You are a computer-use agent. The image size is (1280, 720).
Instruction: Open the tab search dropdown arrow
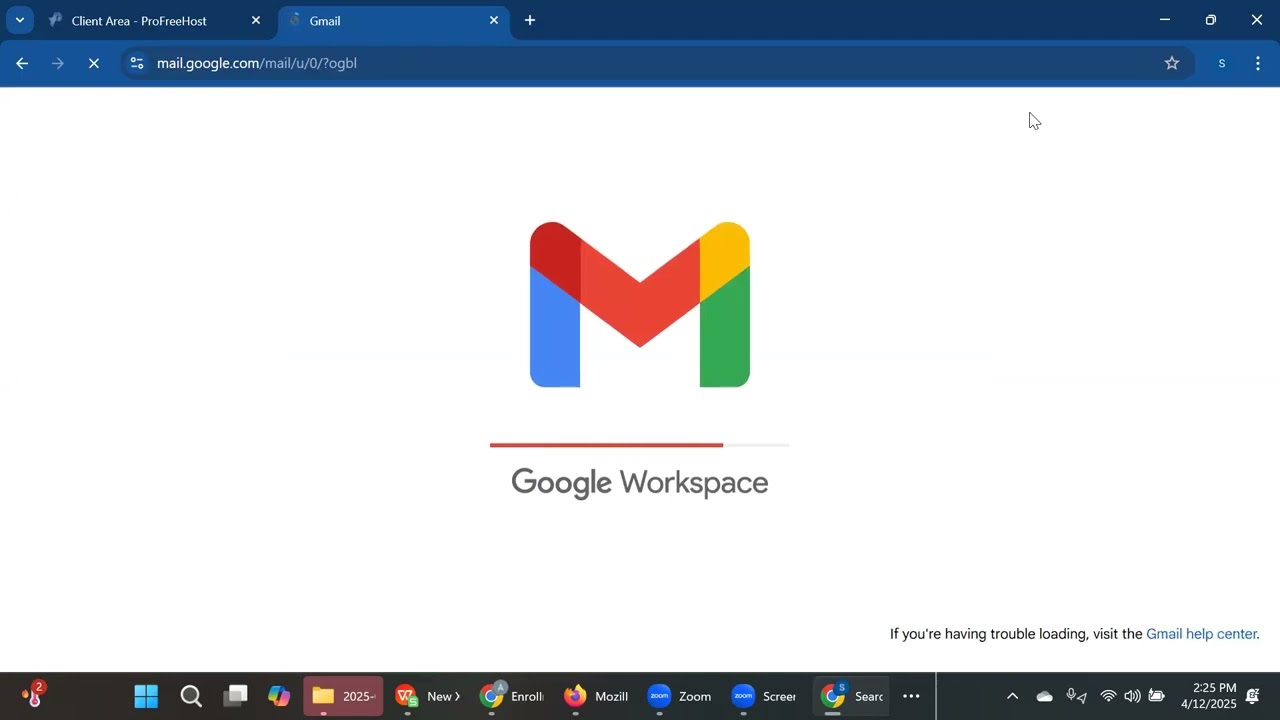pyautogui.click(x=19, y=20)
